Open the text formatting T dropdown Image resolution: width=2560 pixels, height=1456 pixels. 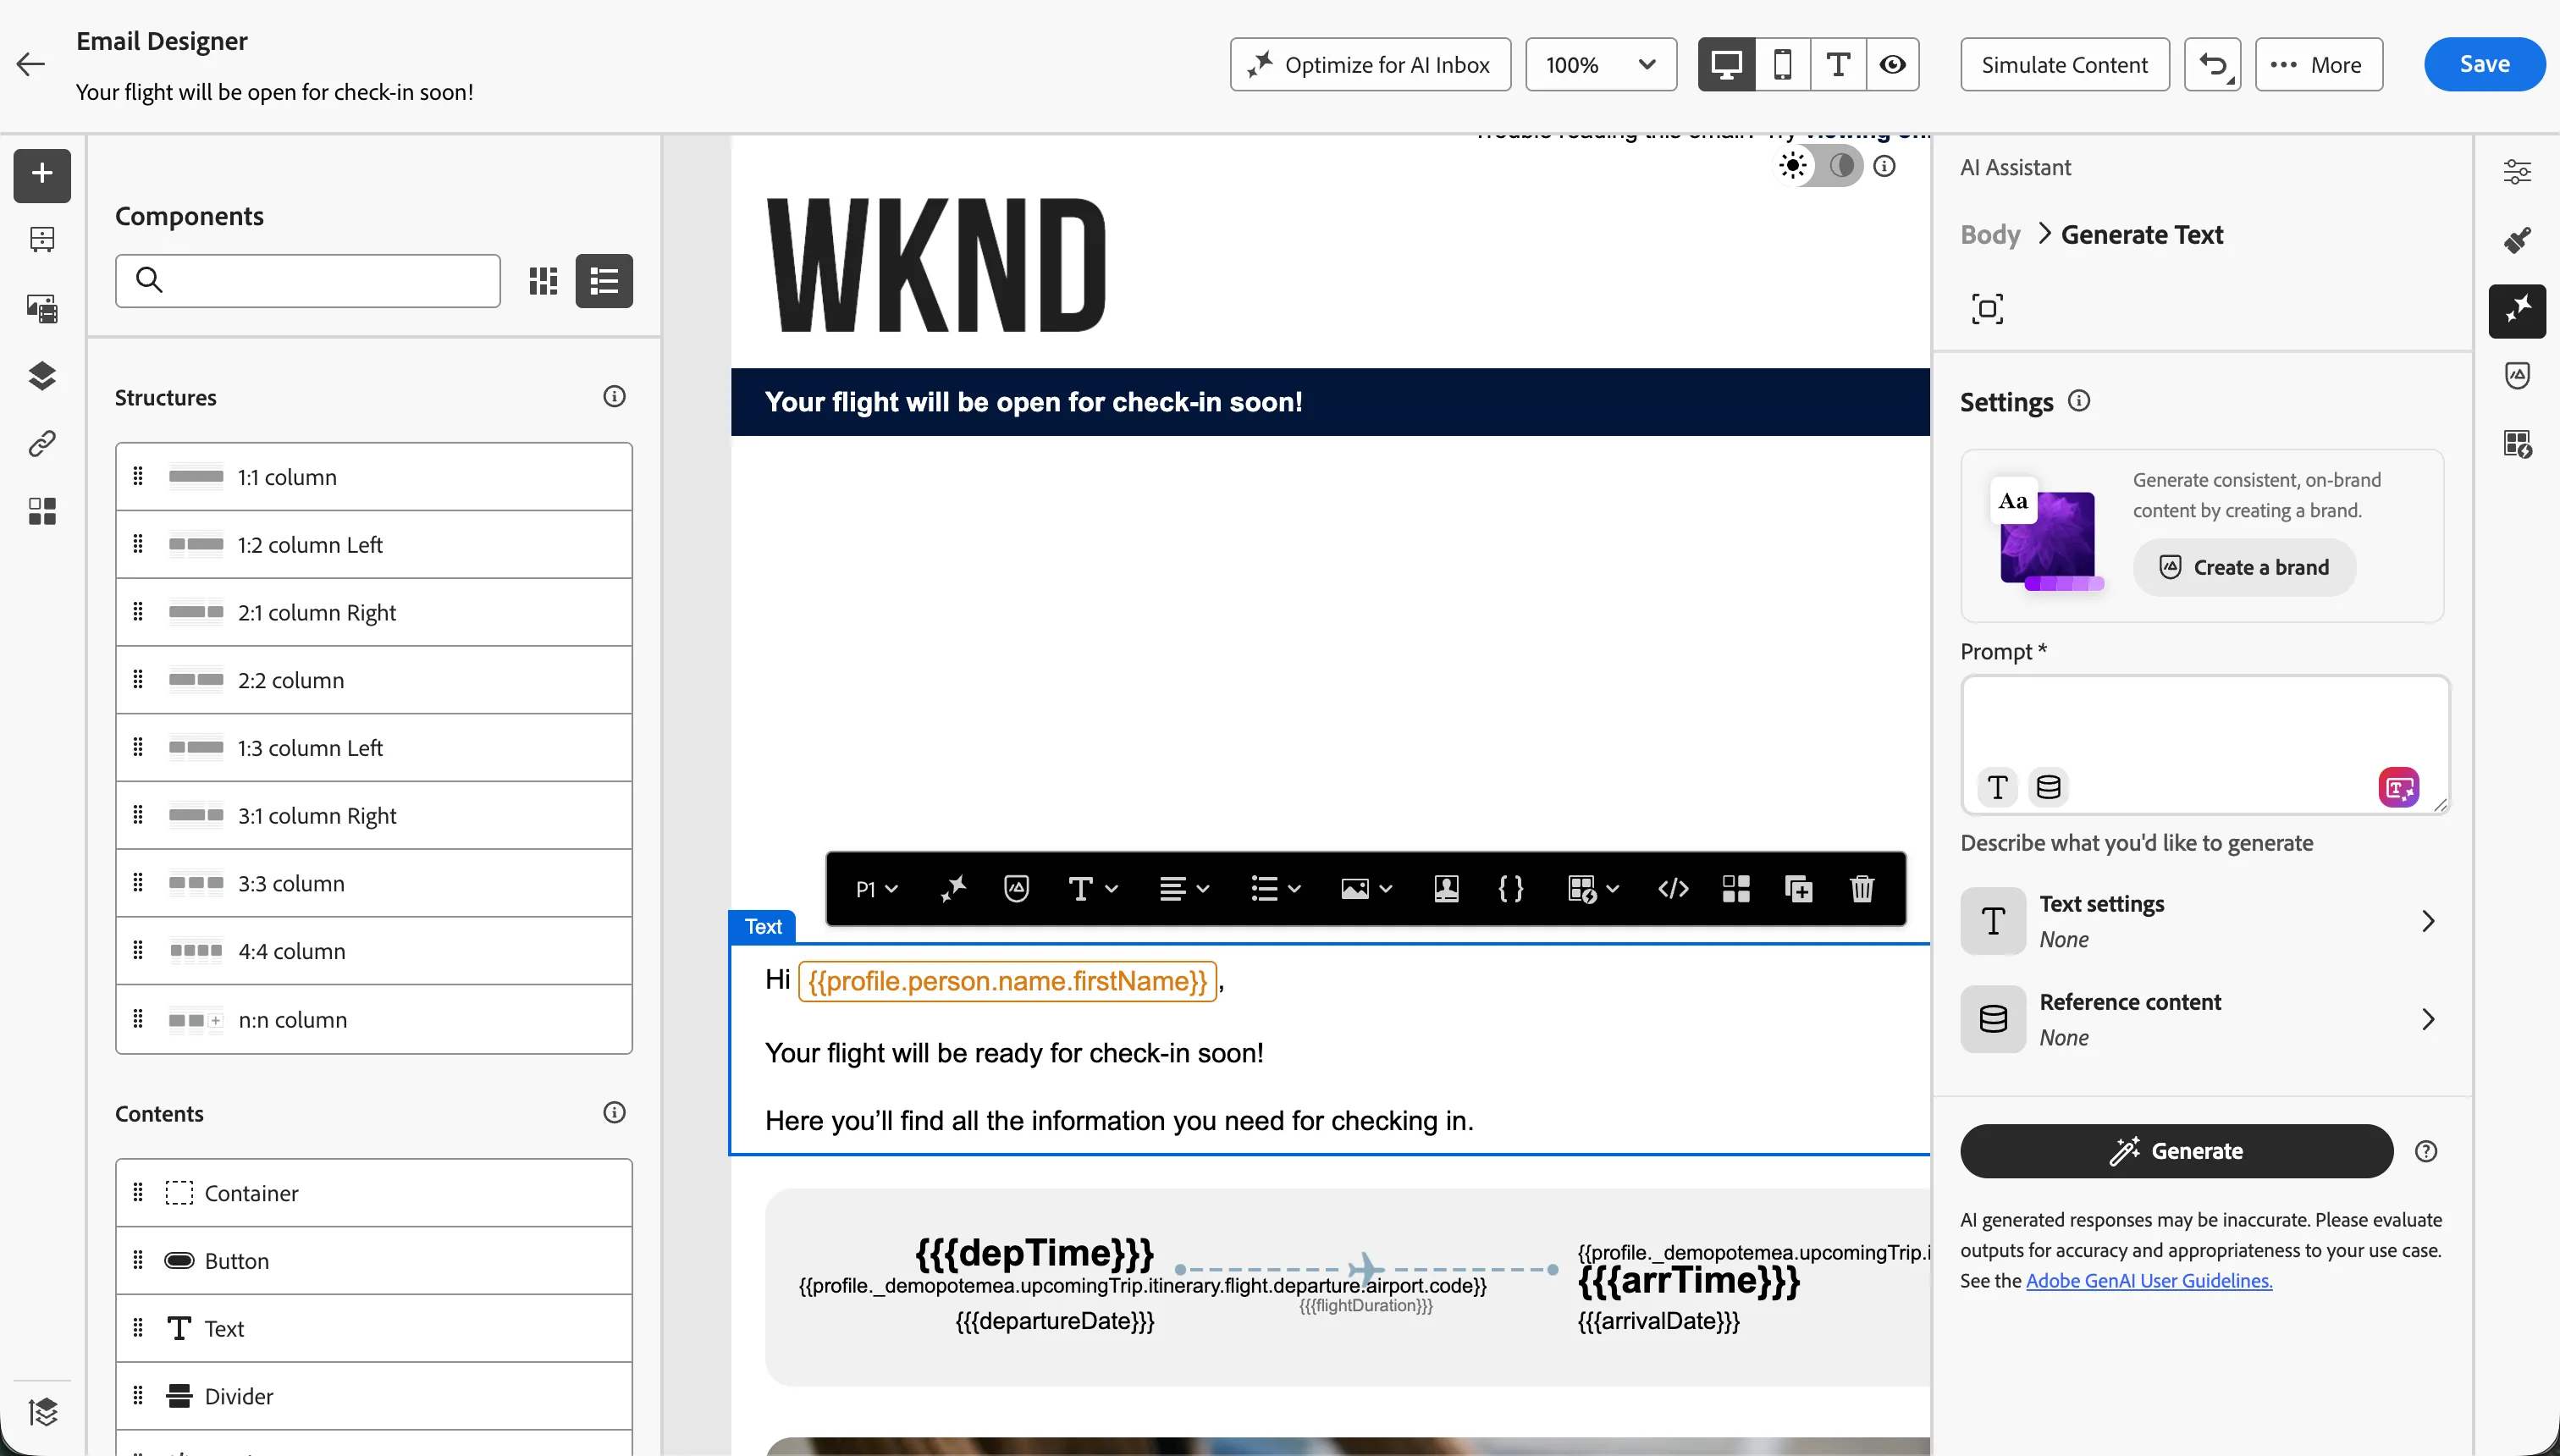pos(1092,889)
